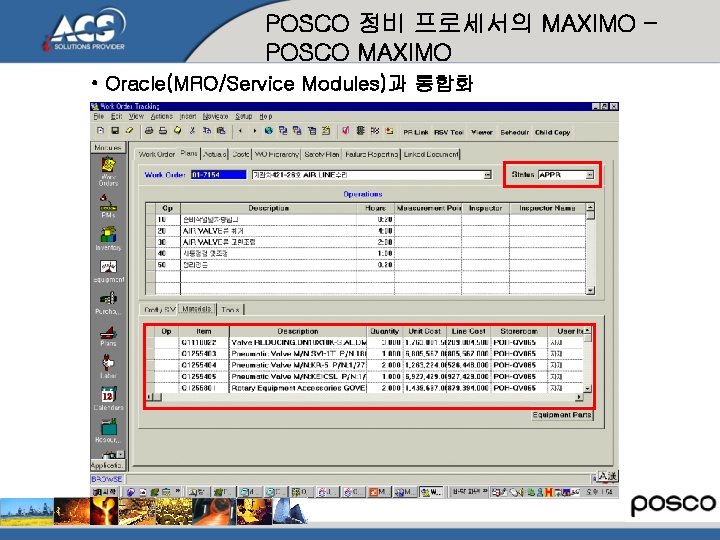
Task: Click the Applications button below sidebar
Action: click(107, 465)
